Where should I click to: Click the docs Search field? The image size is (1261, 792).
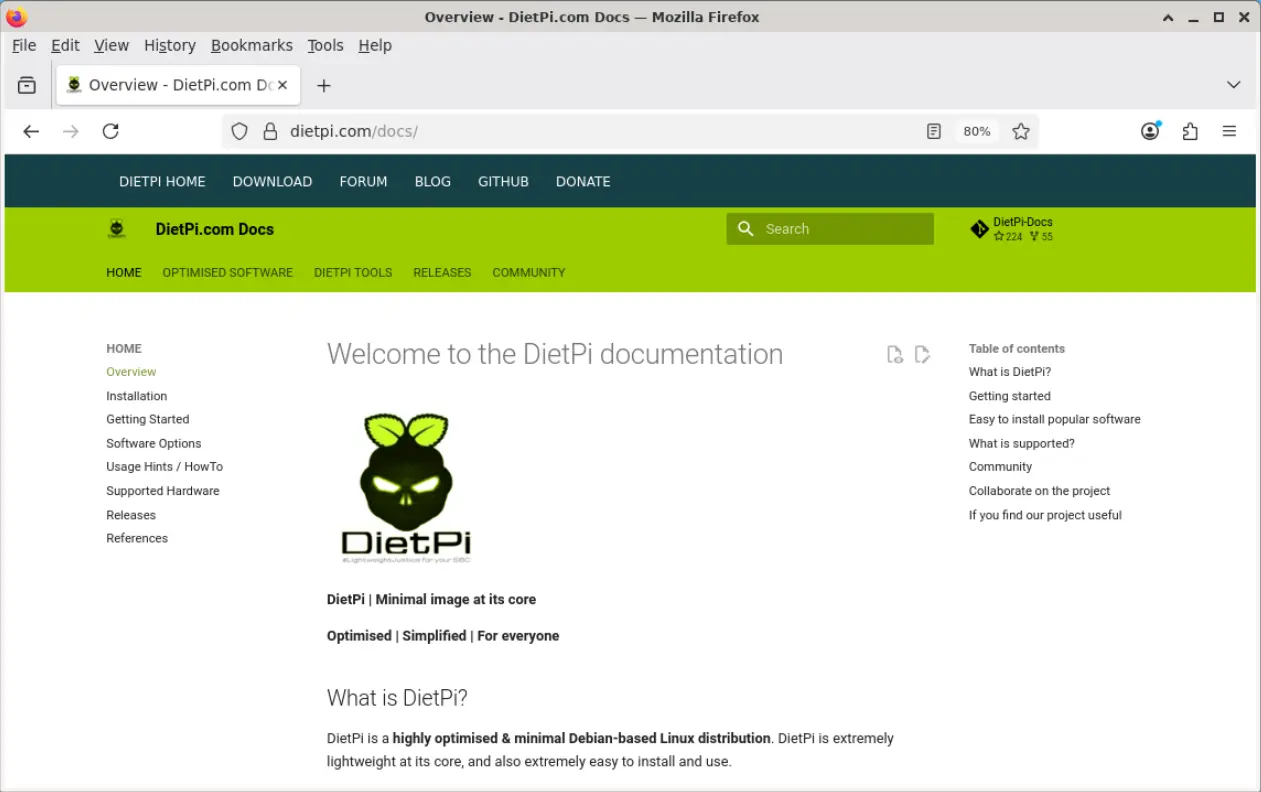(840, 229)
